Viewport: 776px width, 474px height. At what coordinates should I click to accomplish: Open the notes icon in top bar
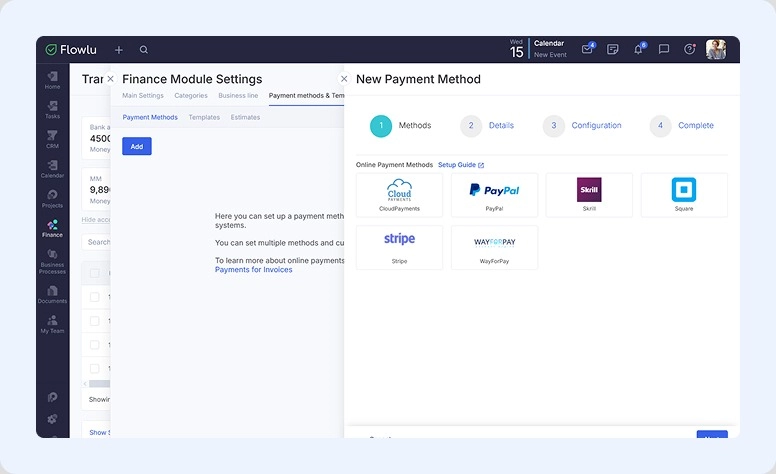(x=613, y=49)
